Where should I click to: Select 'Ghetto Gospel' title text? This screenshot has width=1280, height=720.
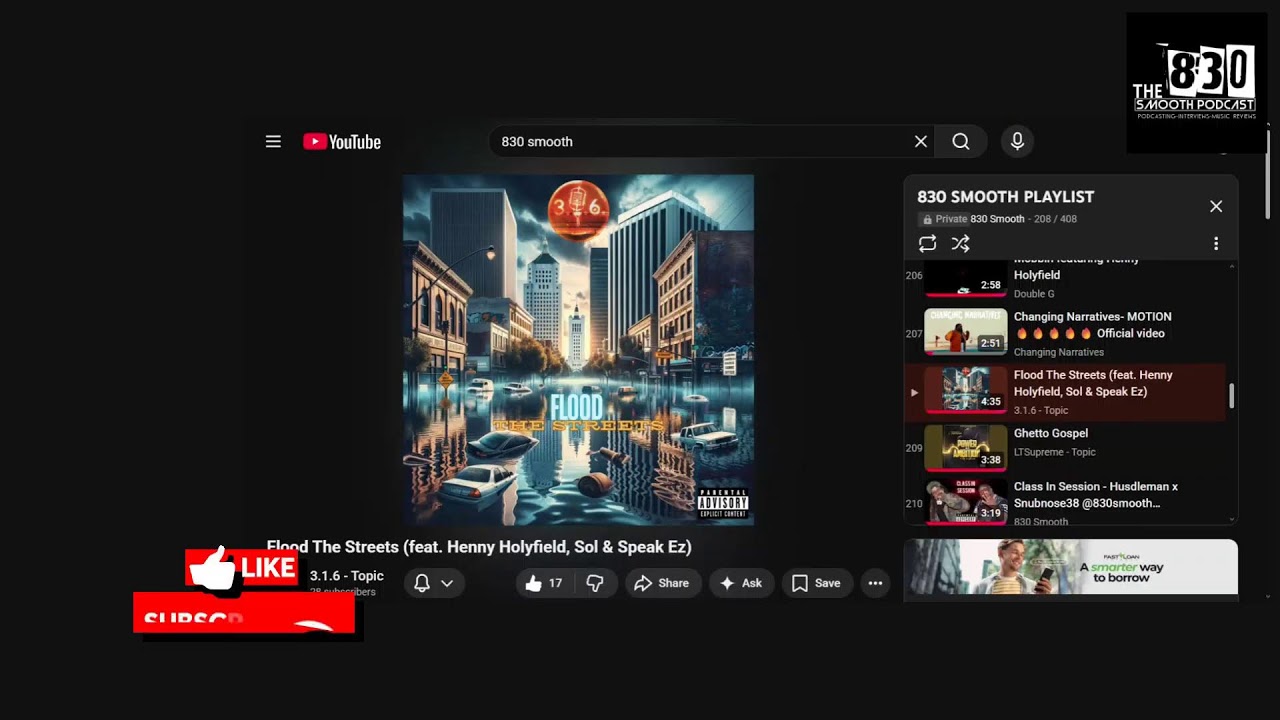pos(1051,433)
